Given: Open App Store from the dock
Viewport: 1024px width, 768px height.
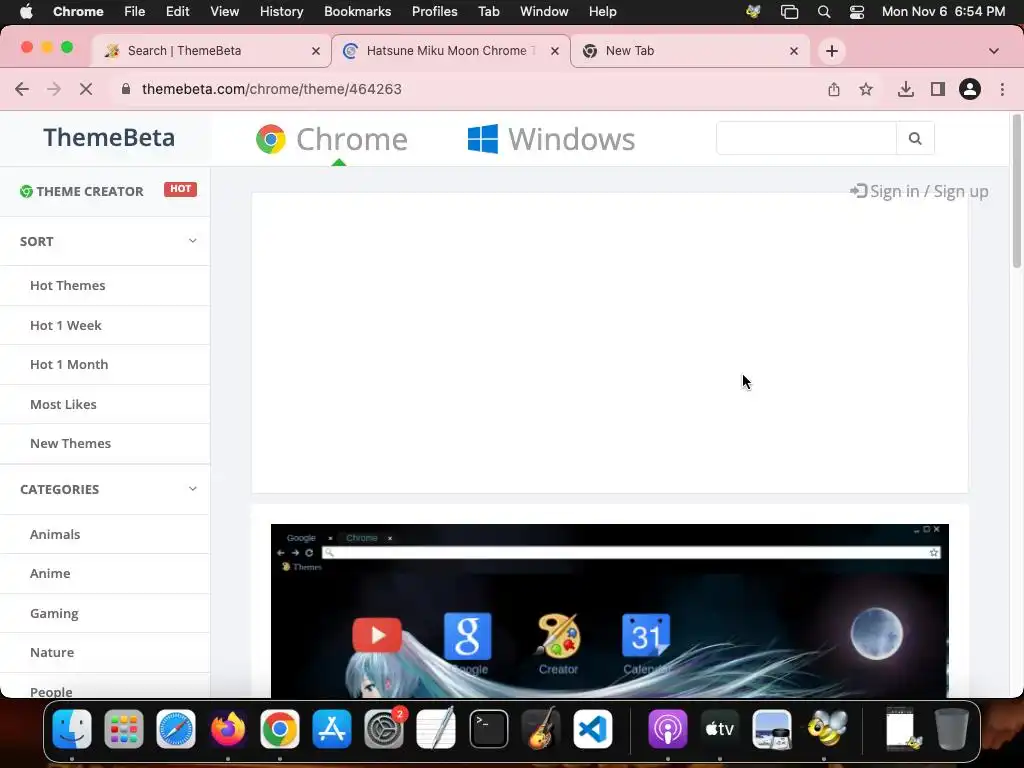Looking at the screenshot, I should pos(332,729).
